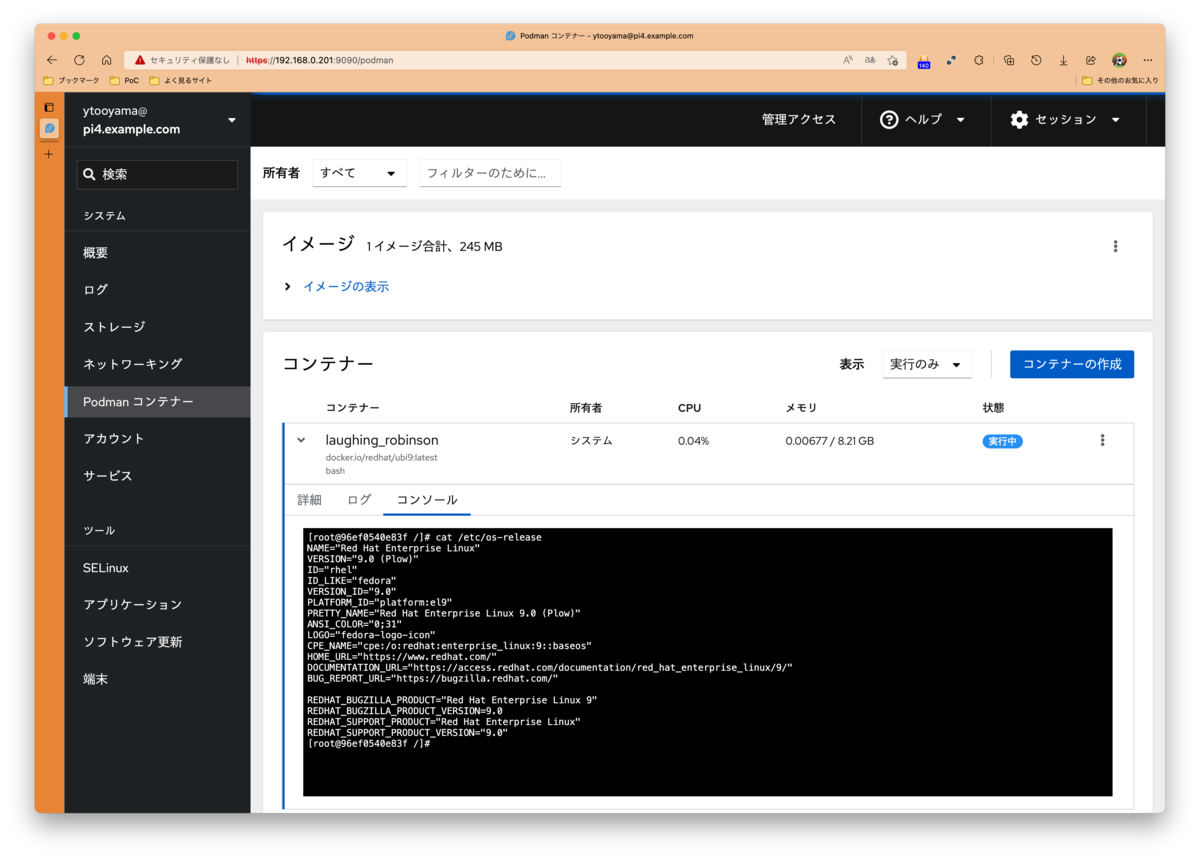Open the よく見るサイト bookmarks folder
Viewport: 1200px width, 859px height.
(x=181, y=80)
